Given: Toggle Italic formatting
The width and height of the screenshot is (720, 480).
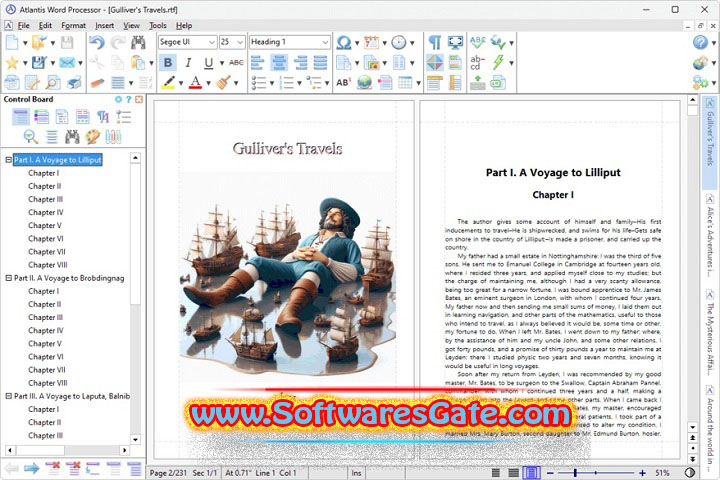Looking at the screenshot, I should [188, 62].
